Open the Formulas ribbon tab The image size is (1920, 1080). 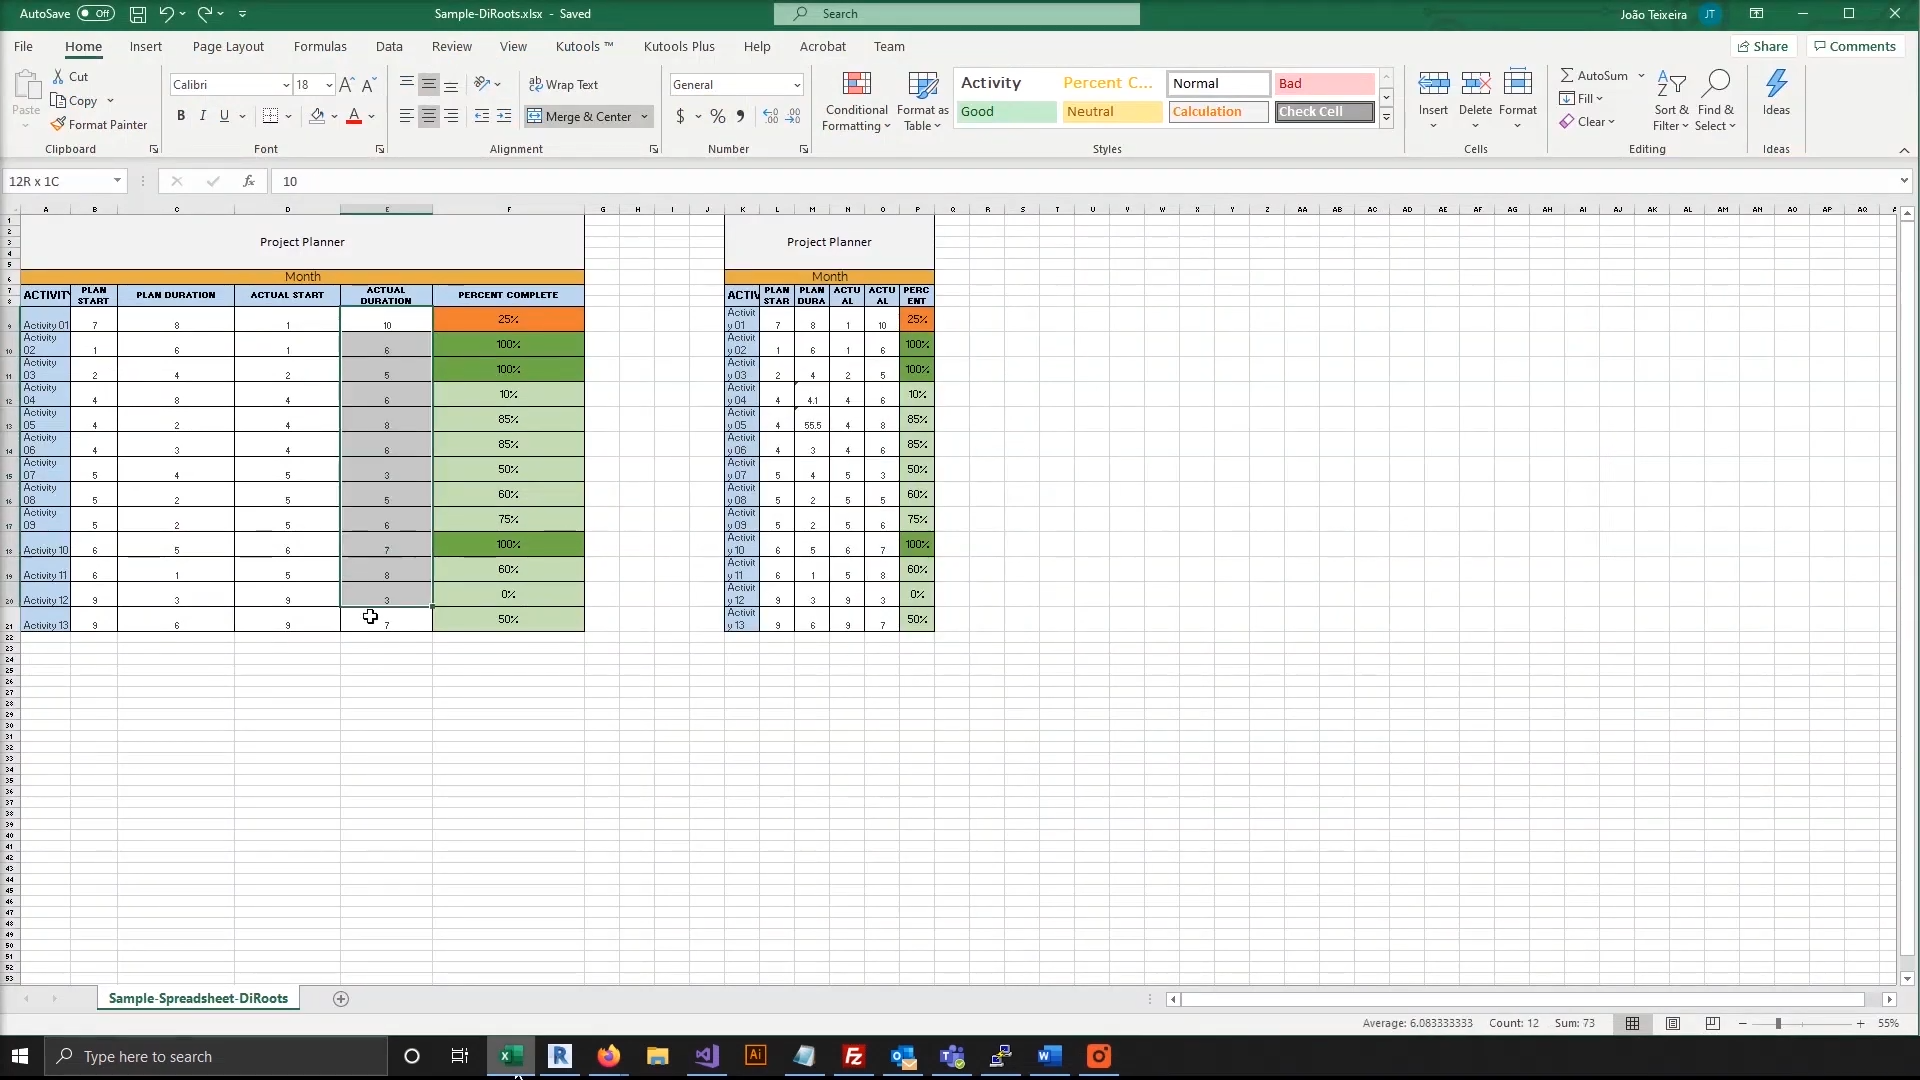pyautogui.click(x=320, y=47)
